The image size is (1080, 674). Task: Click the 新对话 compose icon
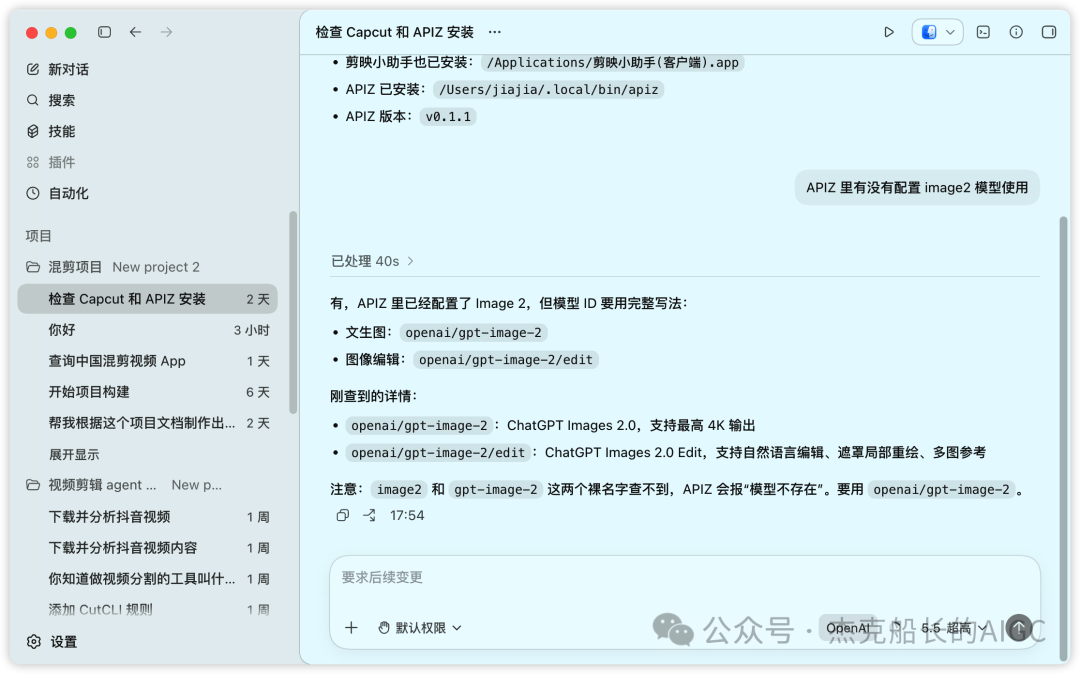33,70
